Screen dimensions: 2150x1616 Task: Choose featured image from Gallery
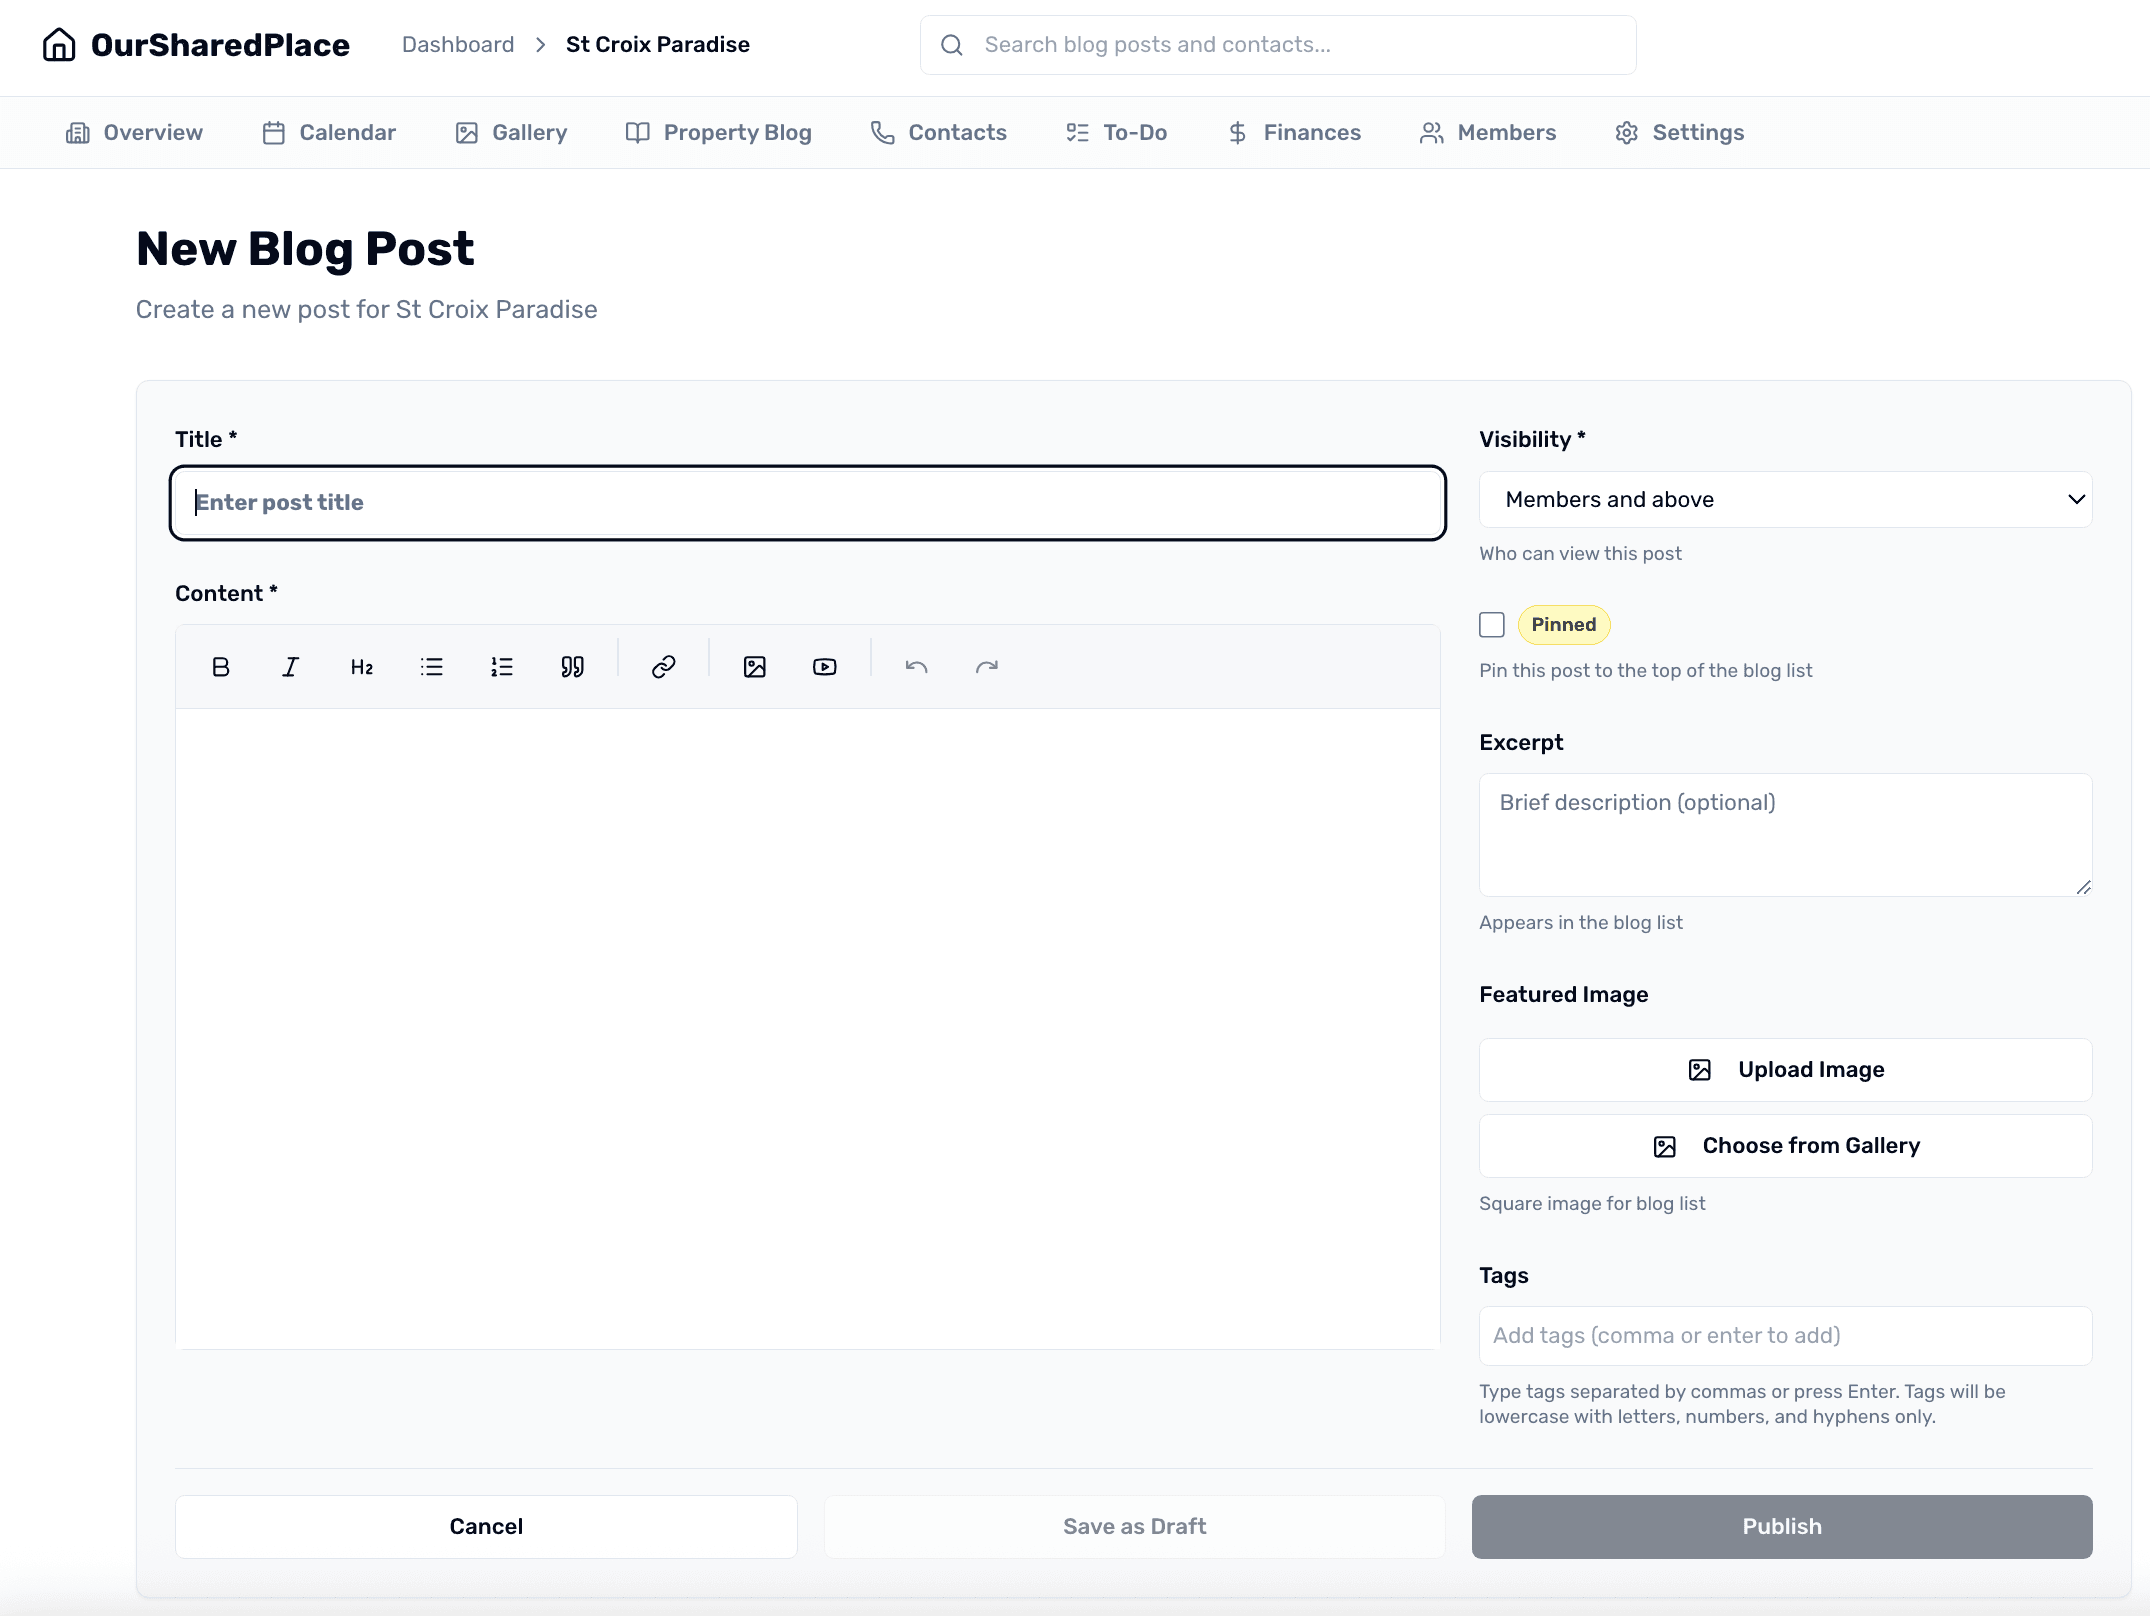[1784, 1145]
